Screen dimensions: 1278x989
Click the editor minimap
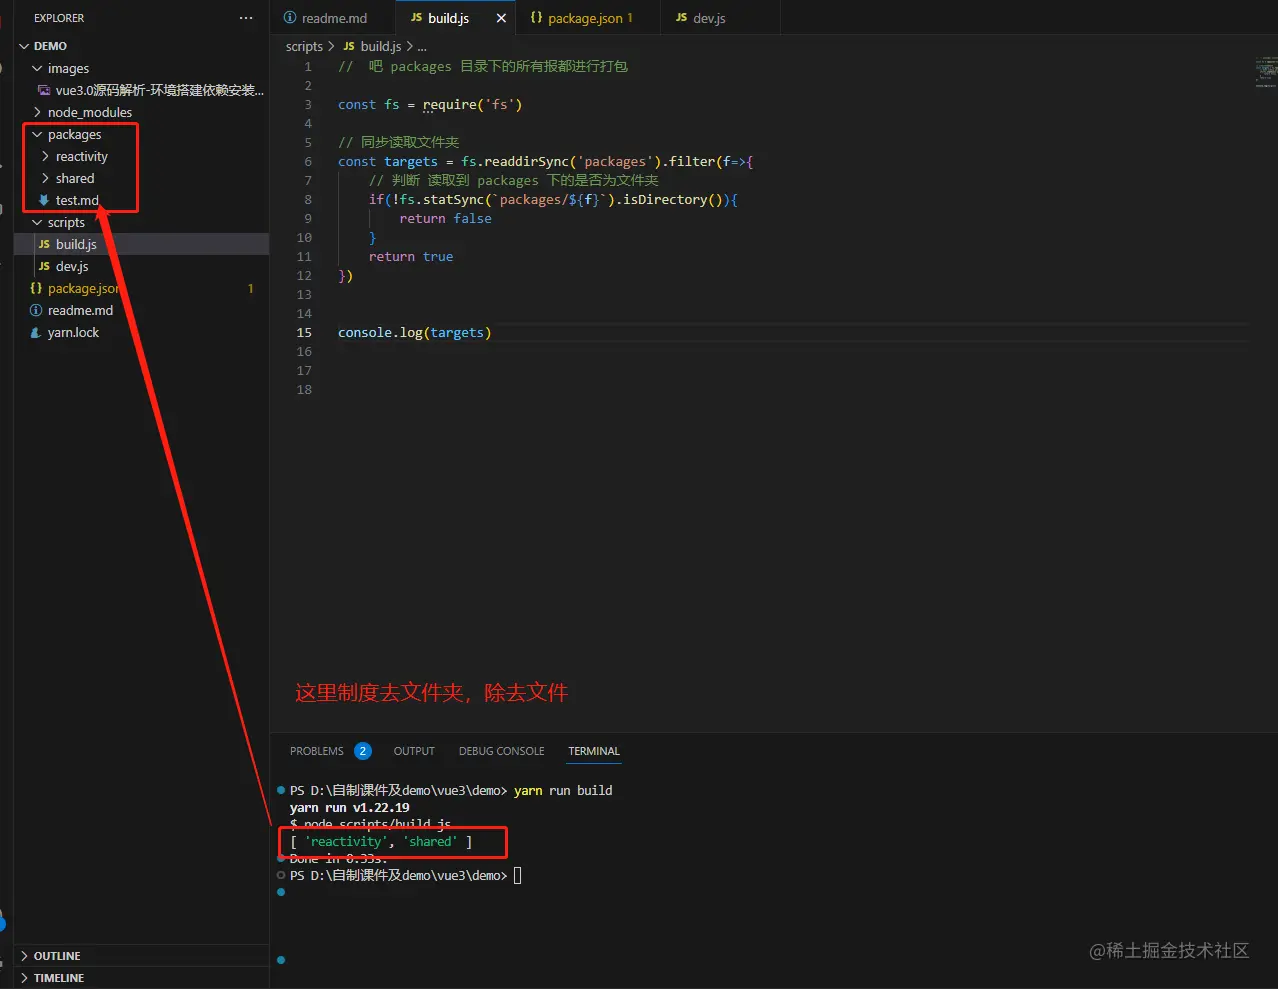click(x=1266, y=73)
